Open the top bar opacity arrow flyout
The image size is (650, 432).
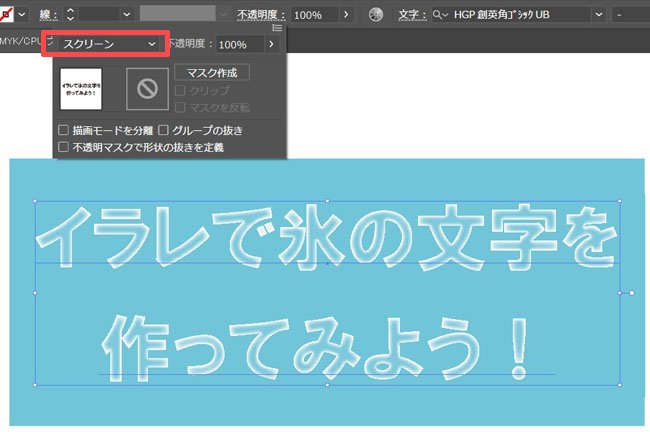click(x=346, y=15)
